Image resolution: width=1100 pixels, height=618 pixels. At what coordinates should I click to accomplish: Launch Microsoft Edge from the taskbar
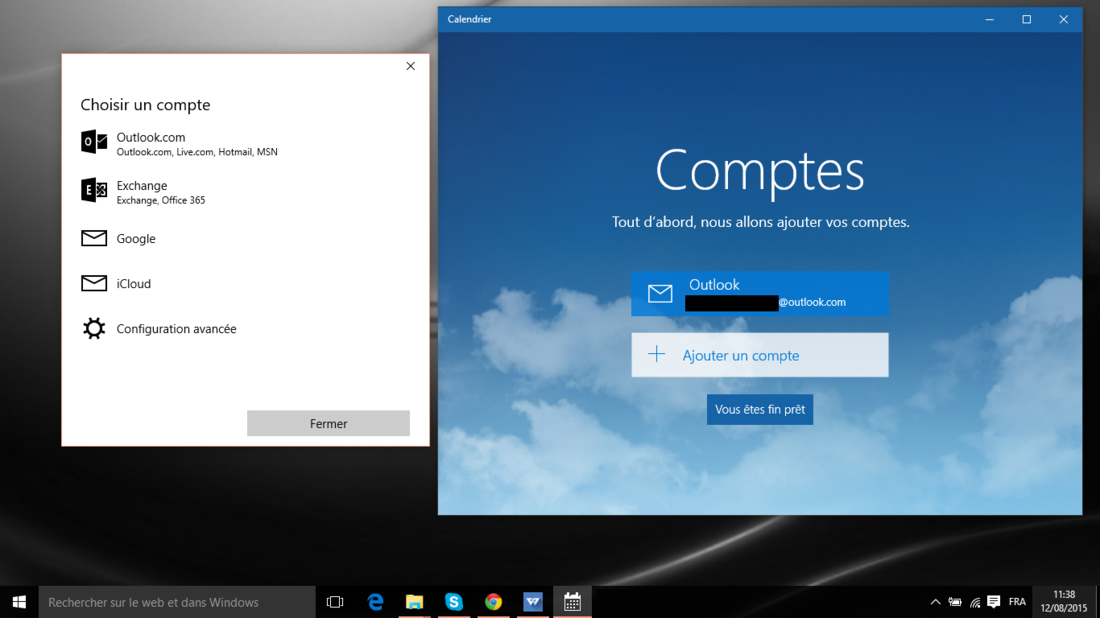click(375, 602)
